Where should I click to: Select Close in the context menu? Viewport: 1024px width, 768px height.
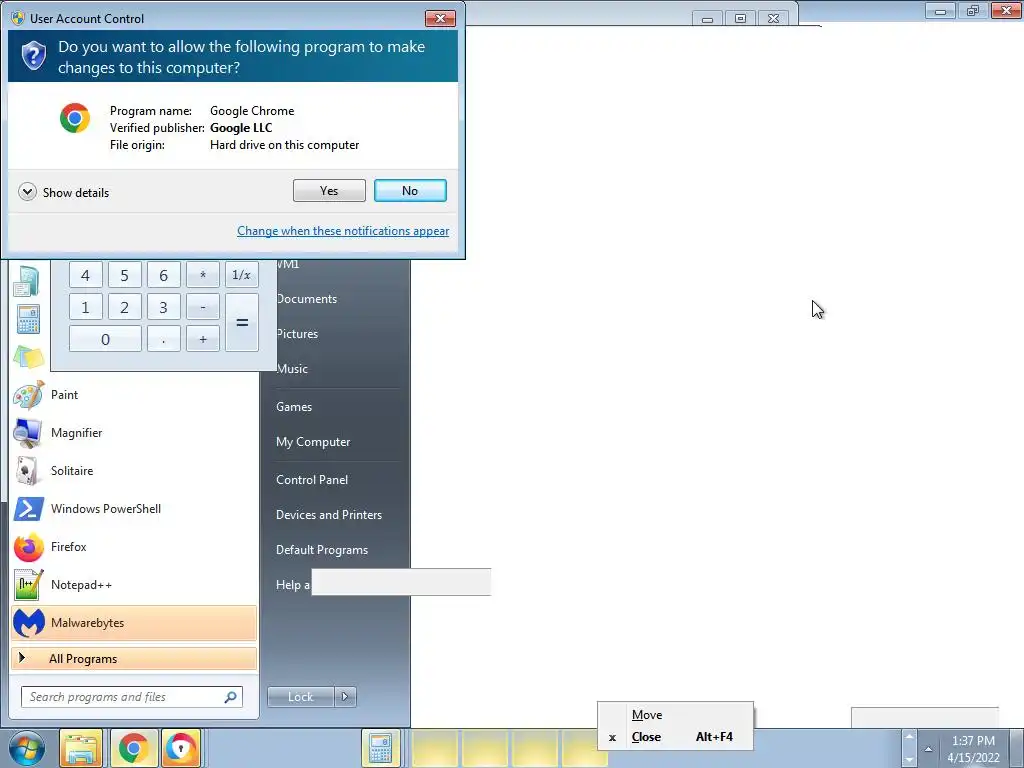coord(675,737)
